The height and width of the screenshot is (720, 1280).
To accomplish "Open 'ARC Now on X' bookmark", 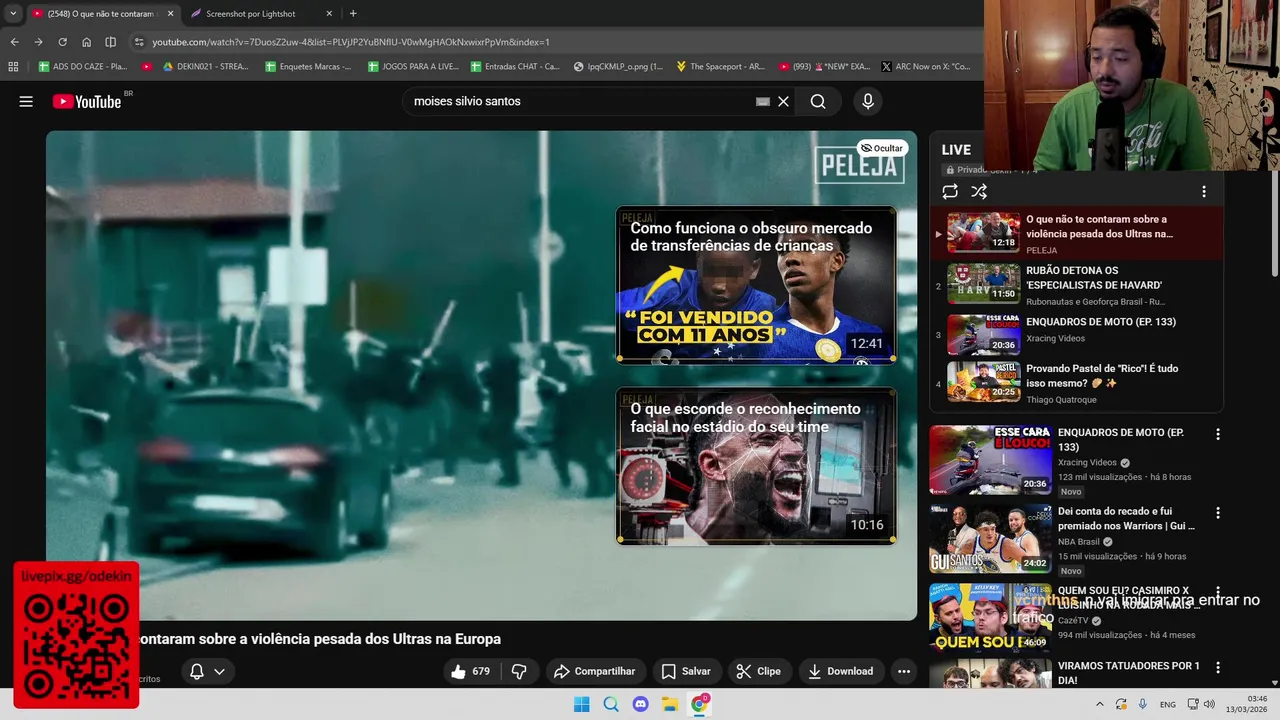I will pos(926,67).
